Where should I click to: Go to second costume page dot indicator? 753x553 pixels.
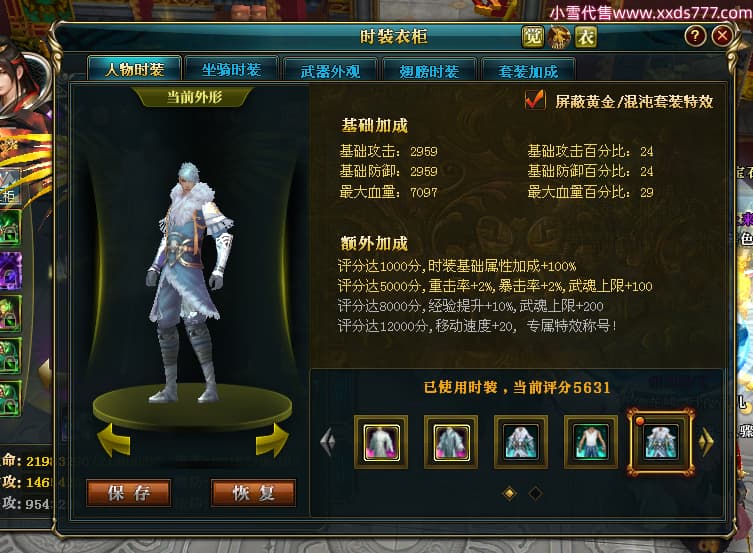(535, 493)
